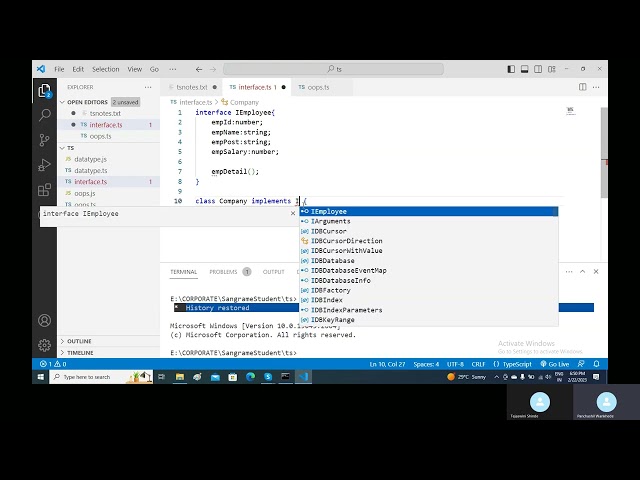Close the IEmployee suggestion details popup
The height and width of the screenshot is (480, 640).
293,213
